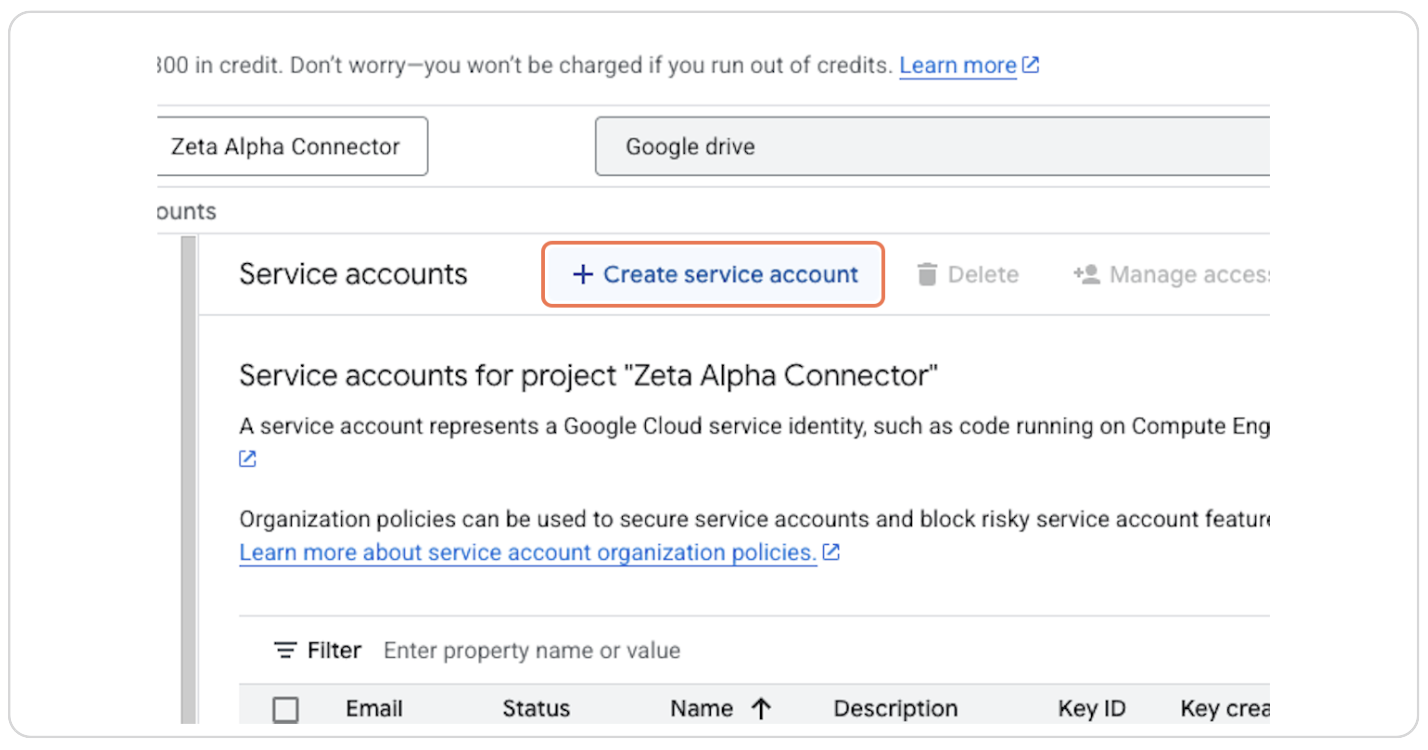The width and height of the screenshot is (1428, 750).
Task: Click the standalone external link icon below the description
Action: coord(246,458)
